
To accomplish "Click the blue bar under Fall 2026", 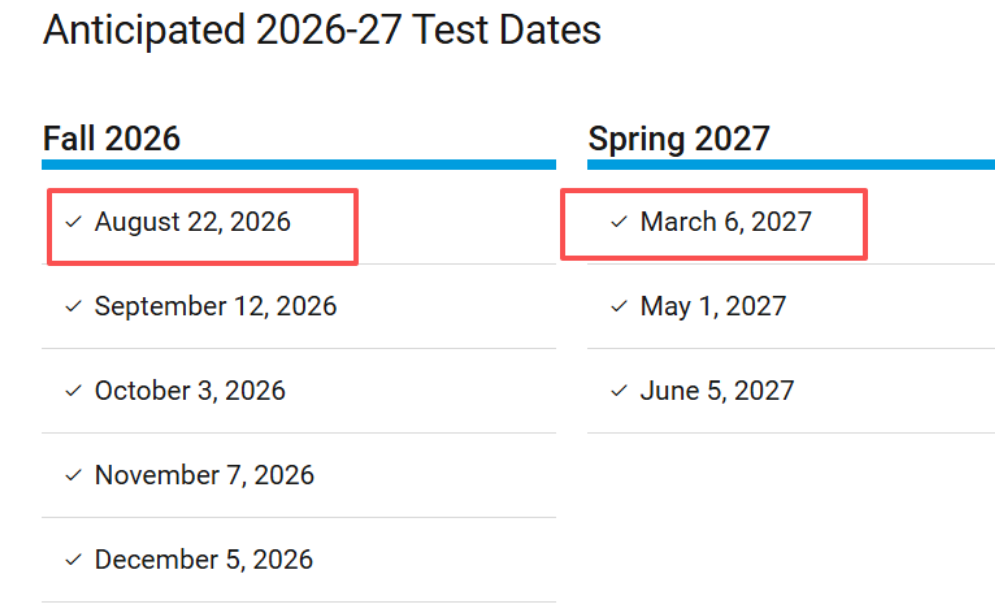I will click(x=298, y=164).
